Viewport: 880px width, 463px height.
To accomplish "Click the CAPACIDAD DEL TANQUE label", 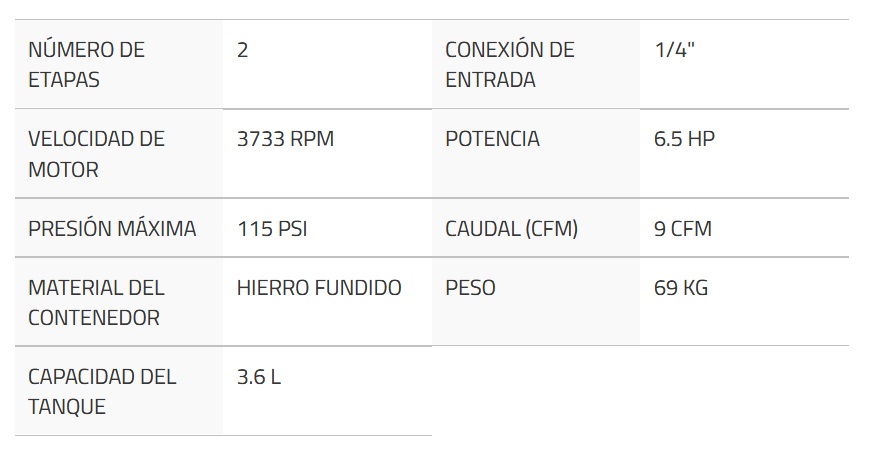I will click(101, 392).
